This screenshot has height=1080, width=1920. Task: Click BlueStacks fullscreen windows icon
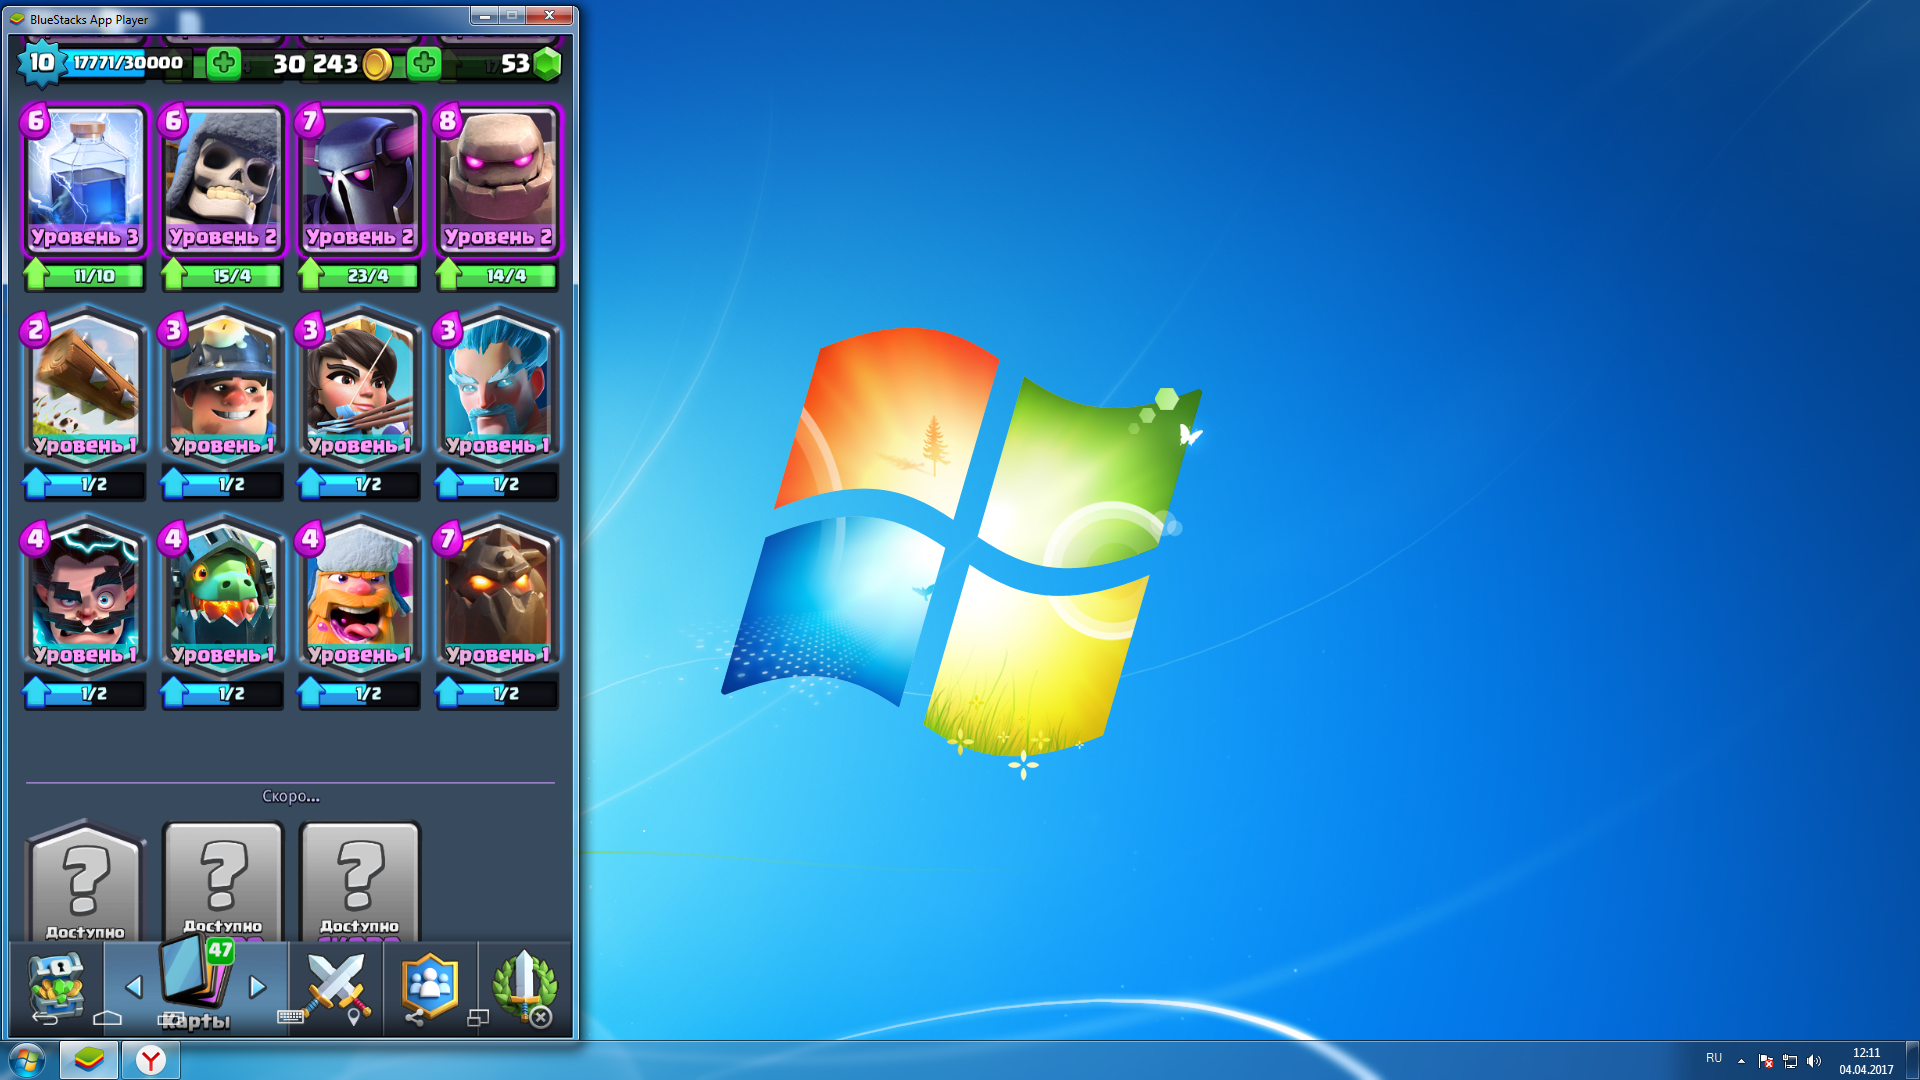coord(478,1018)
